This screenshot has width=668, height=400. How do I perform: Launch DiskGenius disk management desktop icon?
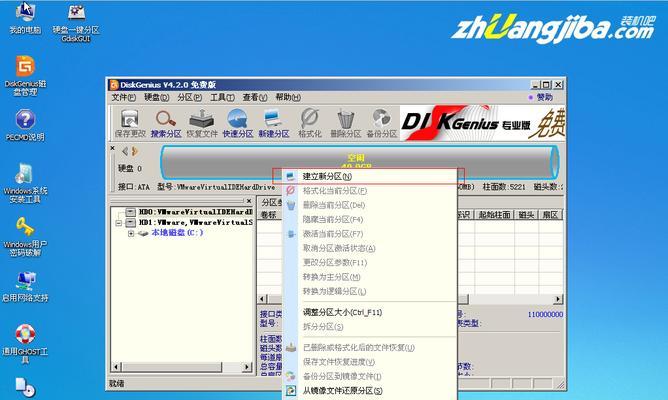25,76
